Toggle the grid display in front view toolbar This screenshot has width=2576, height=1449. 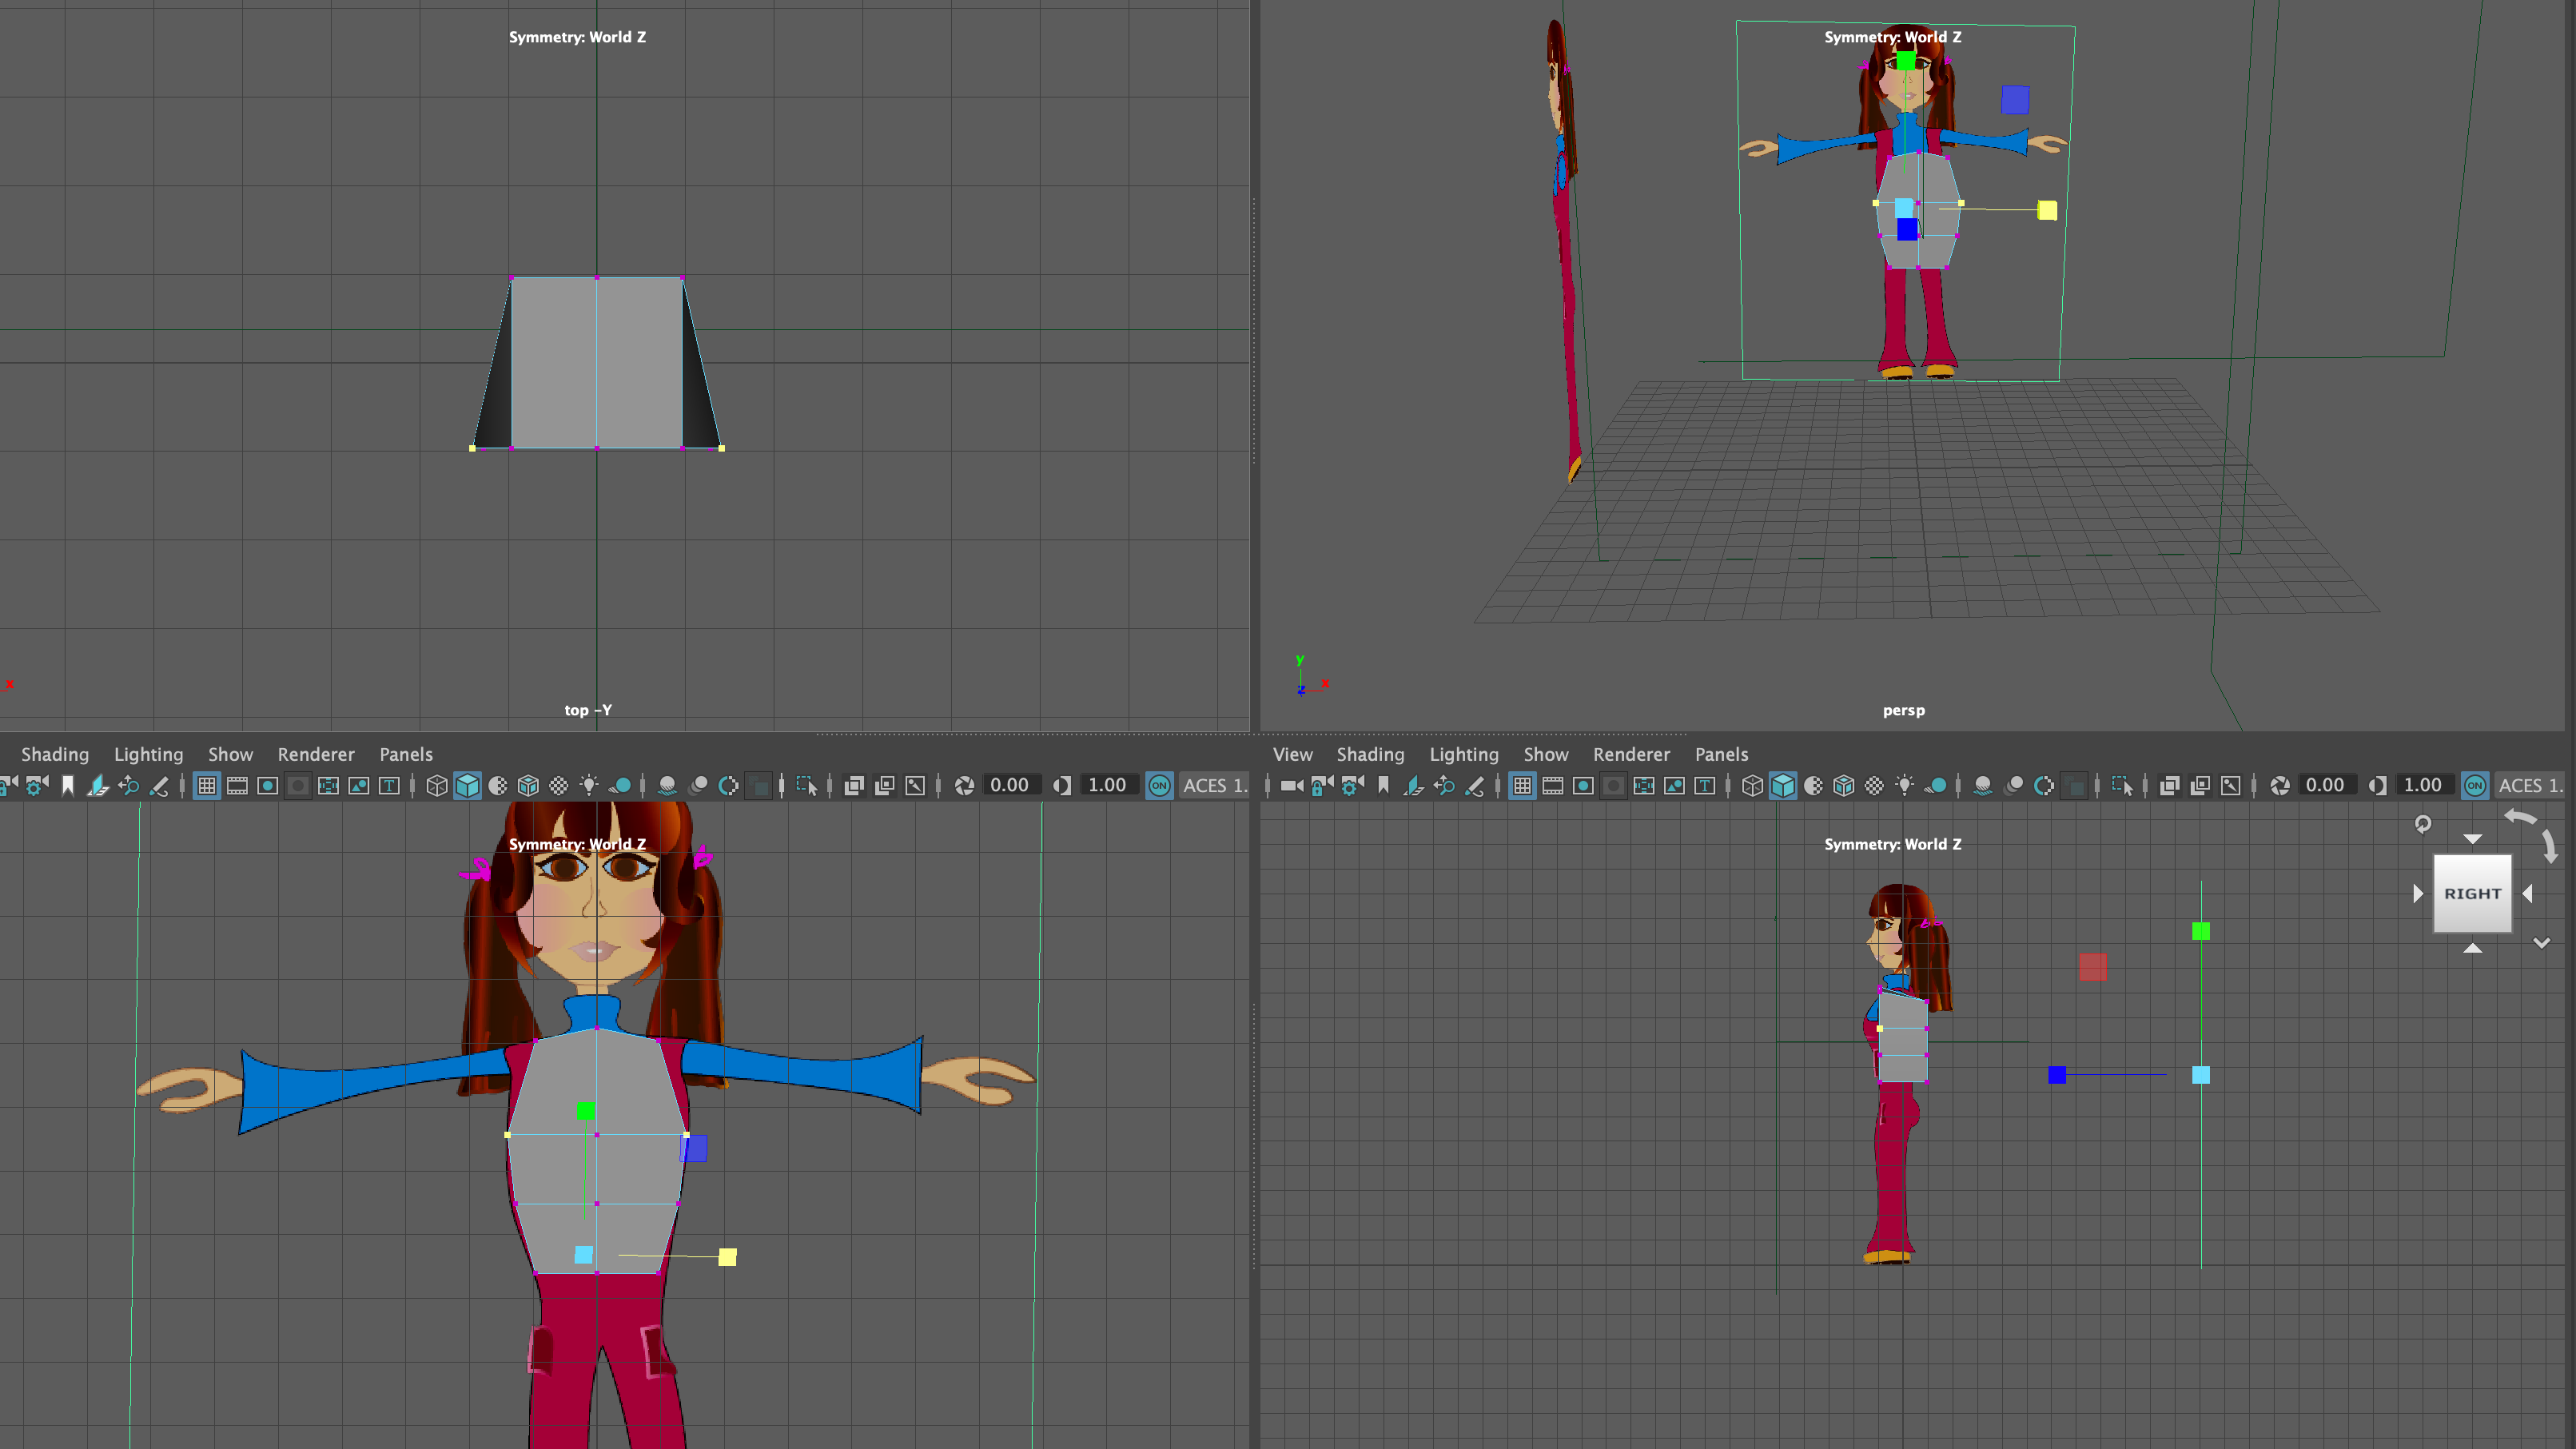pyautogui.click(x=207, y=786)
